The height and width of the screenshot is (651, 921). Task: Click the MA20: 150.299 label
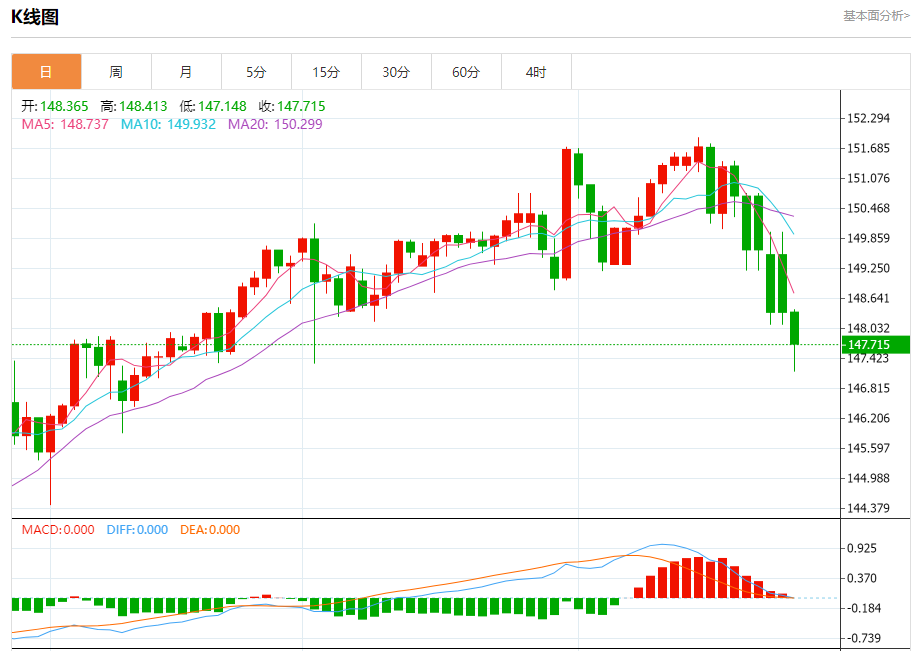(275, 124)
